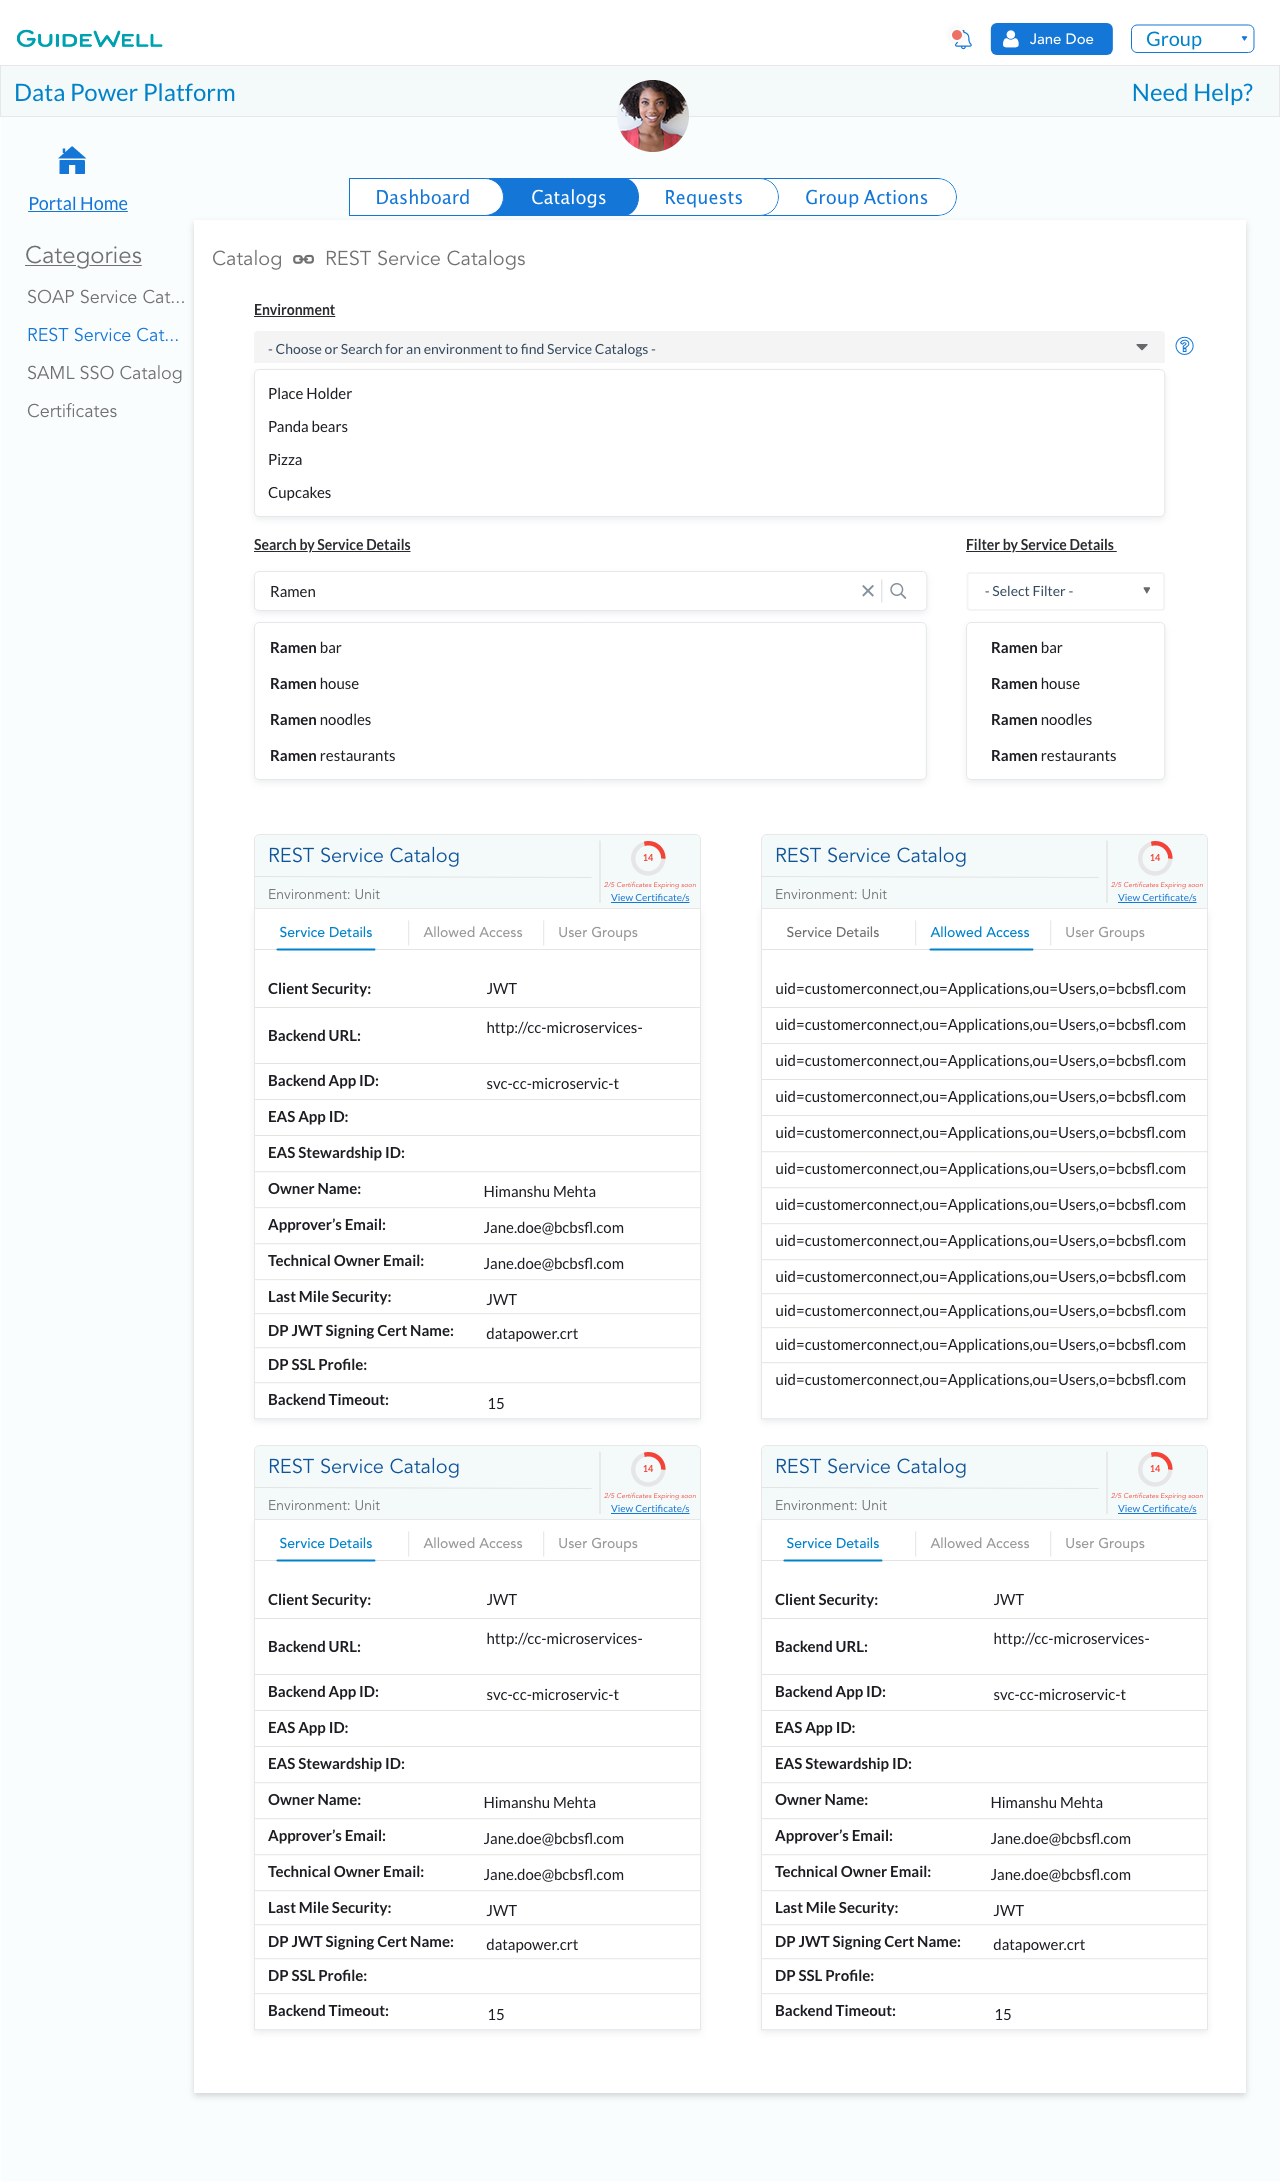The image size is (1280, 2182).
Task: Click top-left card REST Service Catalog title
Action: coord(364,856)
